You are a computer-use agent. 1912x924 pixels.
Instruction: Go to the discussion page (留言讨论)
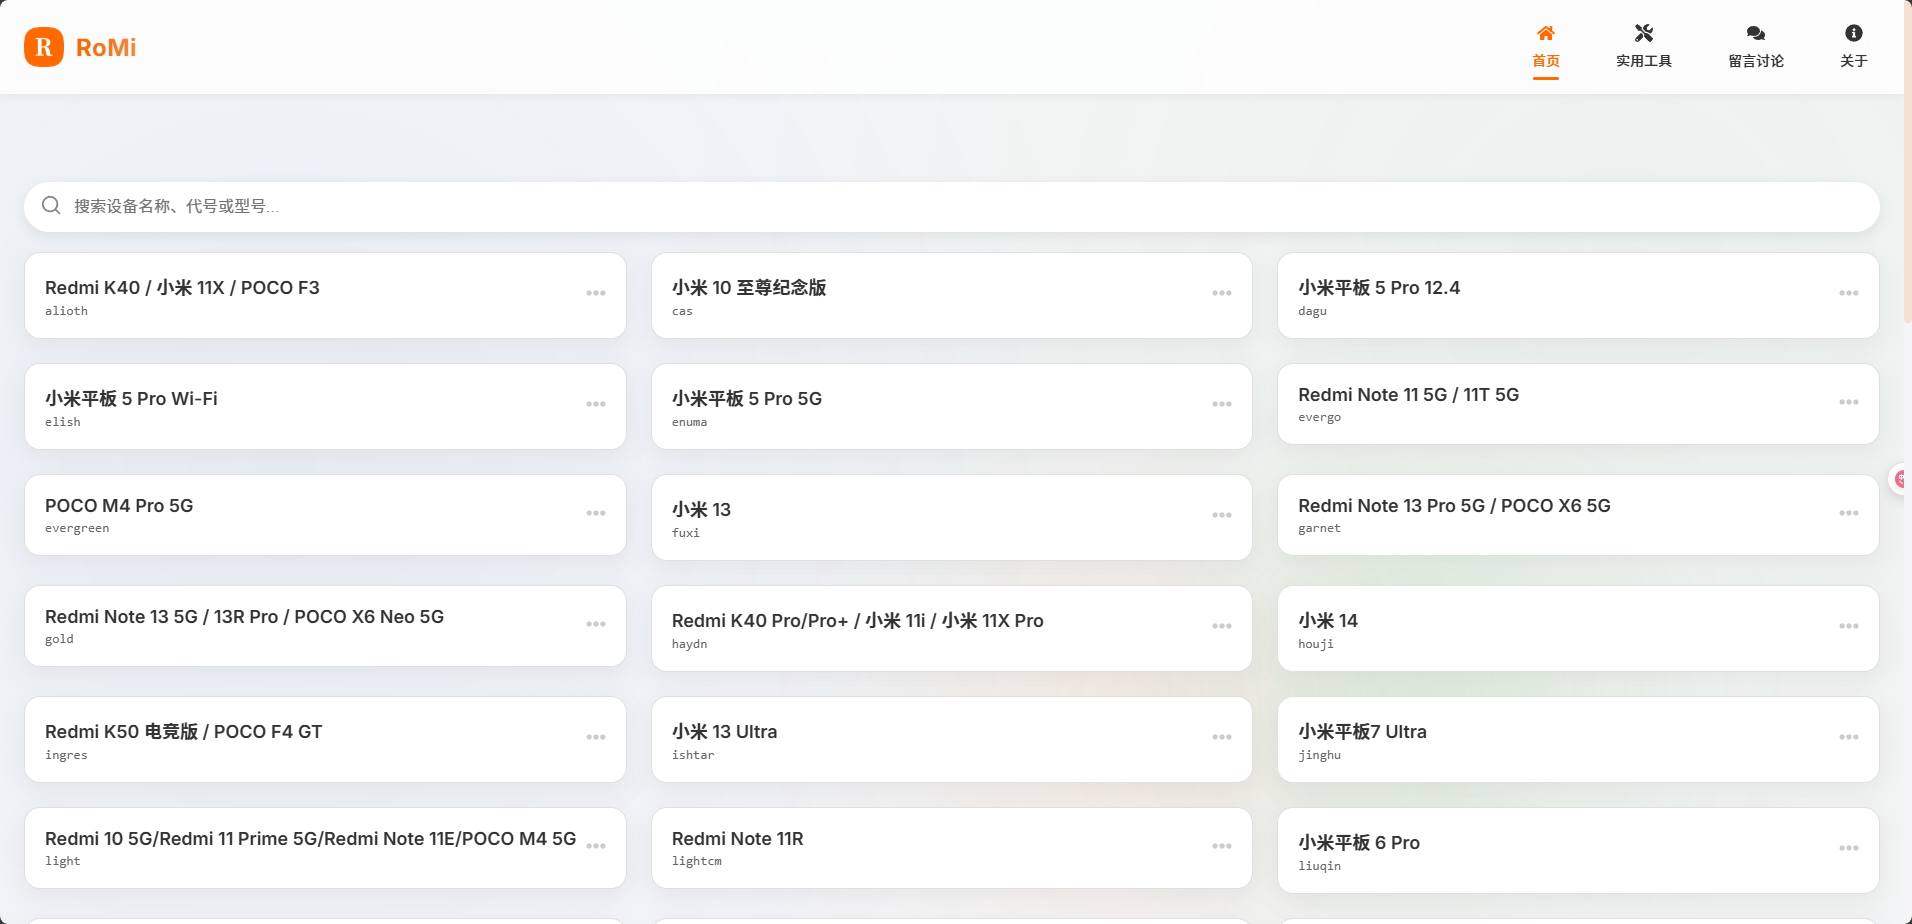(1755, 47)
